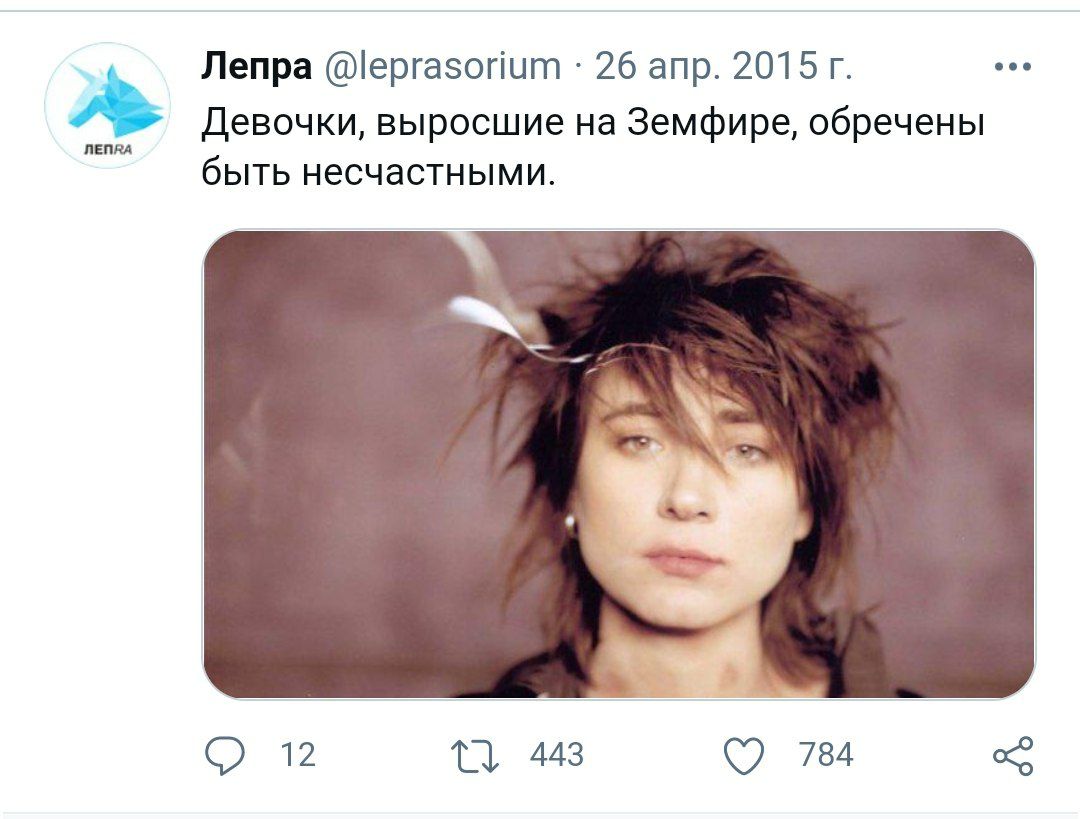View the 784 likes count
1080x819 pixels.
[x=826, y=755]
